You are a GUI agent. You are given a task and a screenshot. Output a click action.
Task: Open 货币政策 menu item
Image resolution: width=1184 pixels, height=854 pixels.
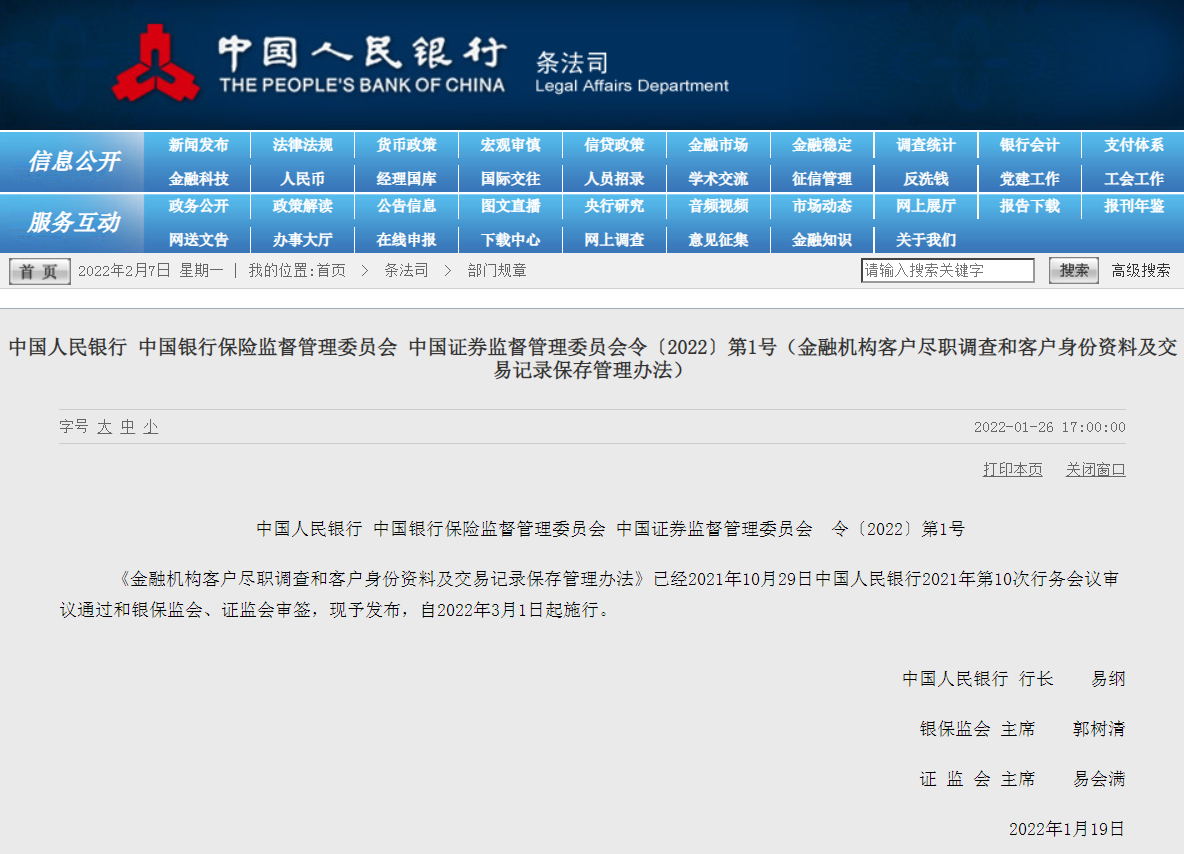pyautogui.click(x=406, y=145)
